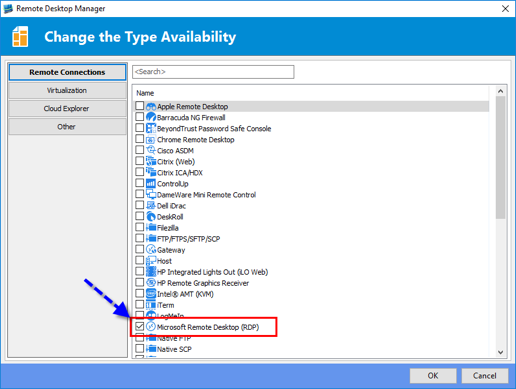Click the Cisco ASDM icon
Screen dimensions: 516x389
tap(151, 151)
